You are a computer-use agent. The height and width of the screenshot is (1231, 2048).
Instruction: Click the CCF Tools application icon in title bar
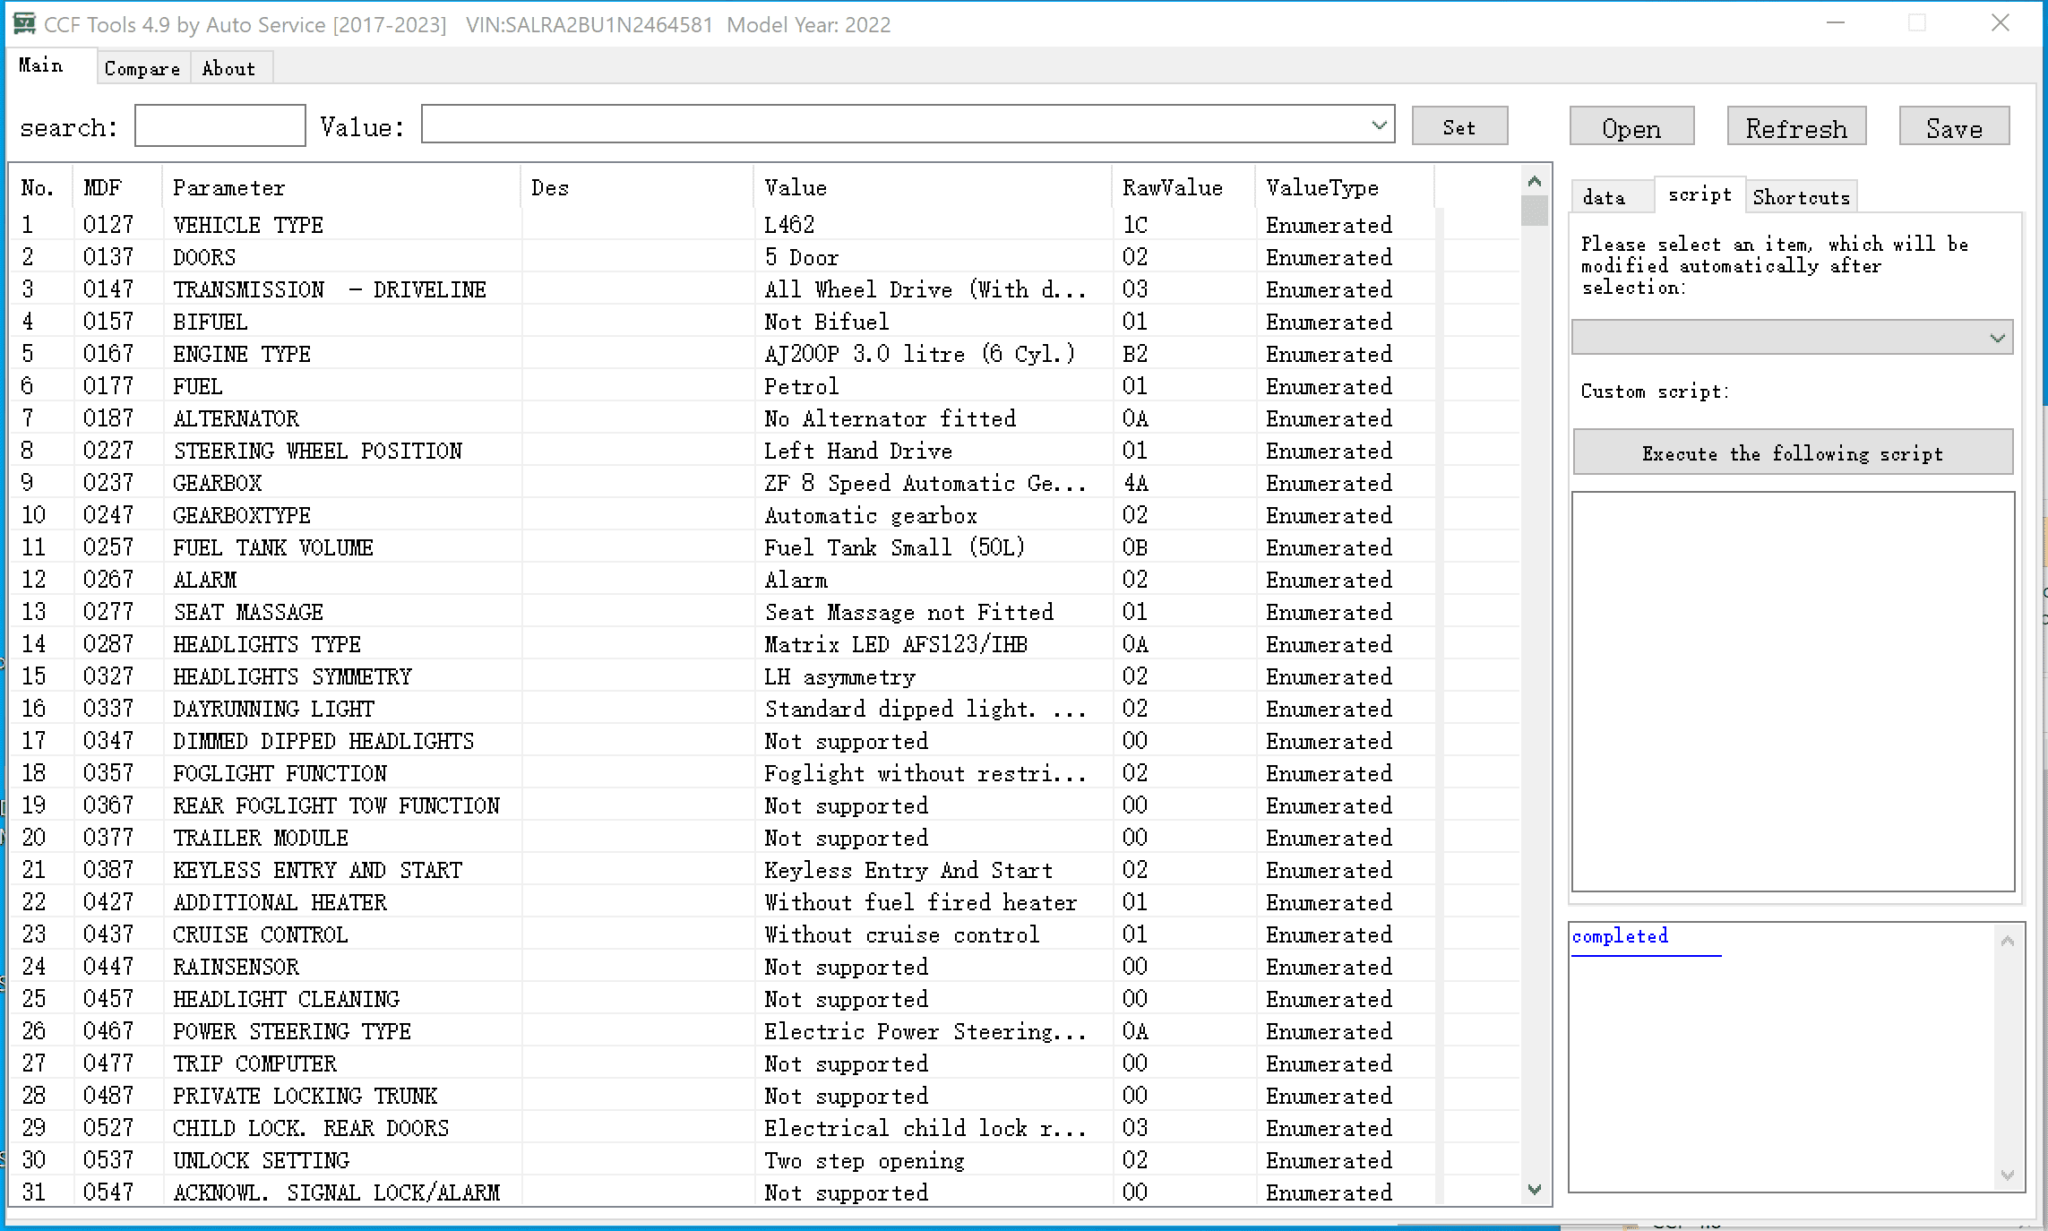click(x=22, y=22)
